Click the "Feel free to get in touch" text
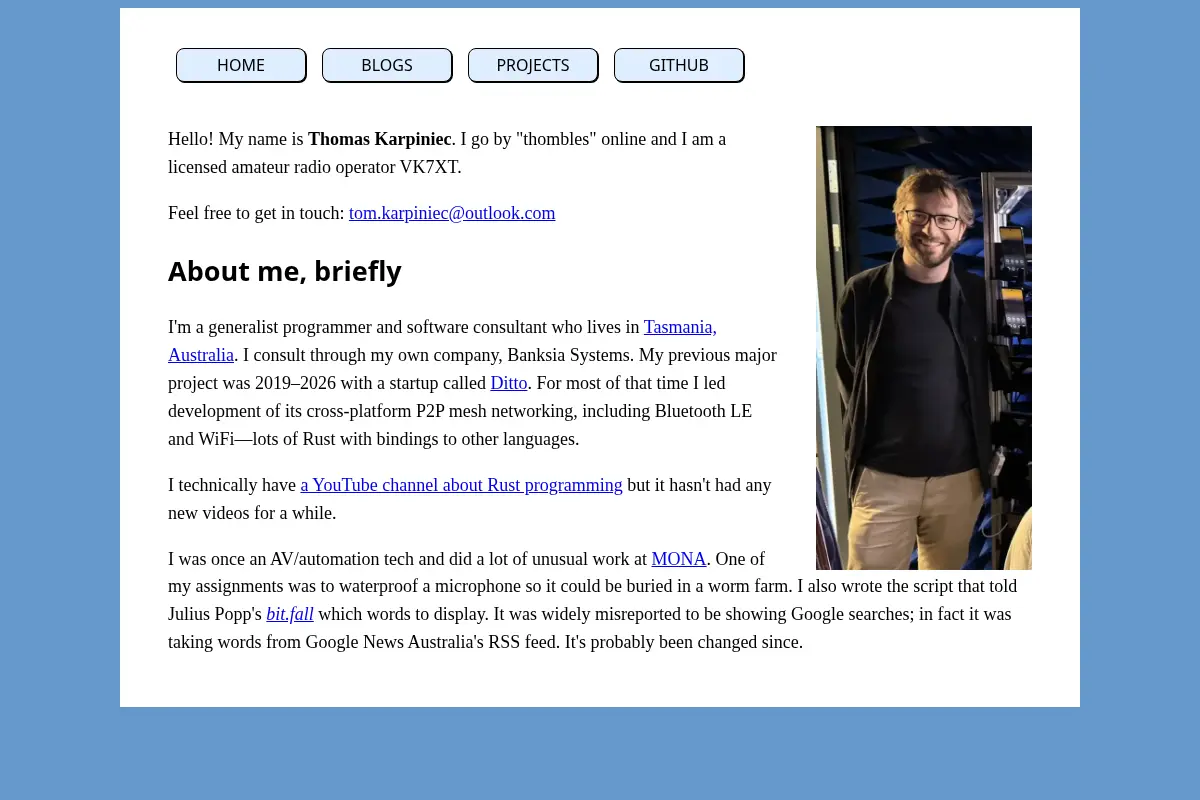 (256, 213)
